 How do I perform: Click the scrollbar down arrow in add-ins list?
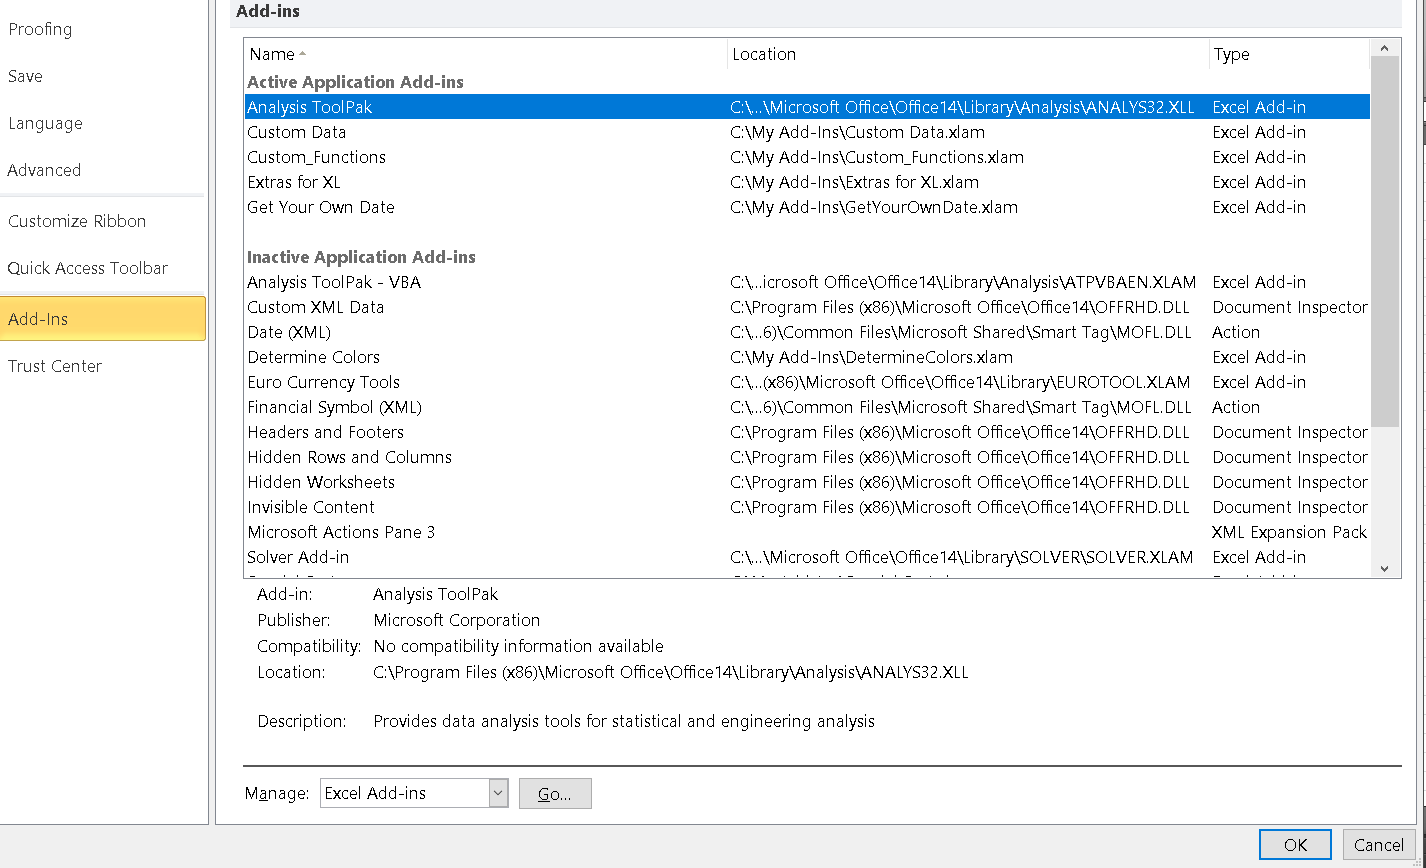click(x=1384, y=568)
